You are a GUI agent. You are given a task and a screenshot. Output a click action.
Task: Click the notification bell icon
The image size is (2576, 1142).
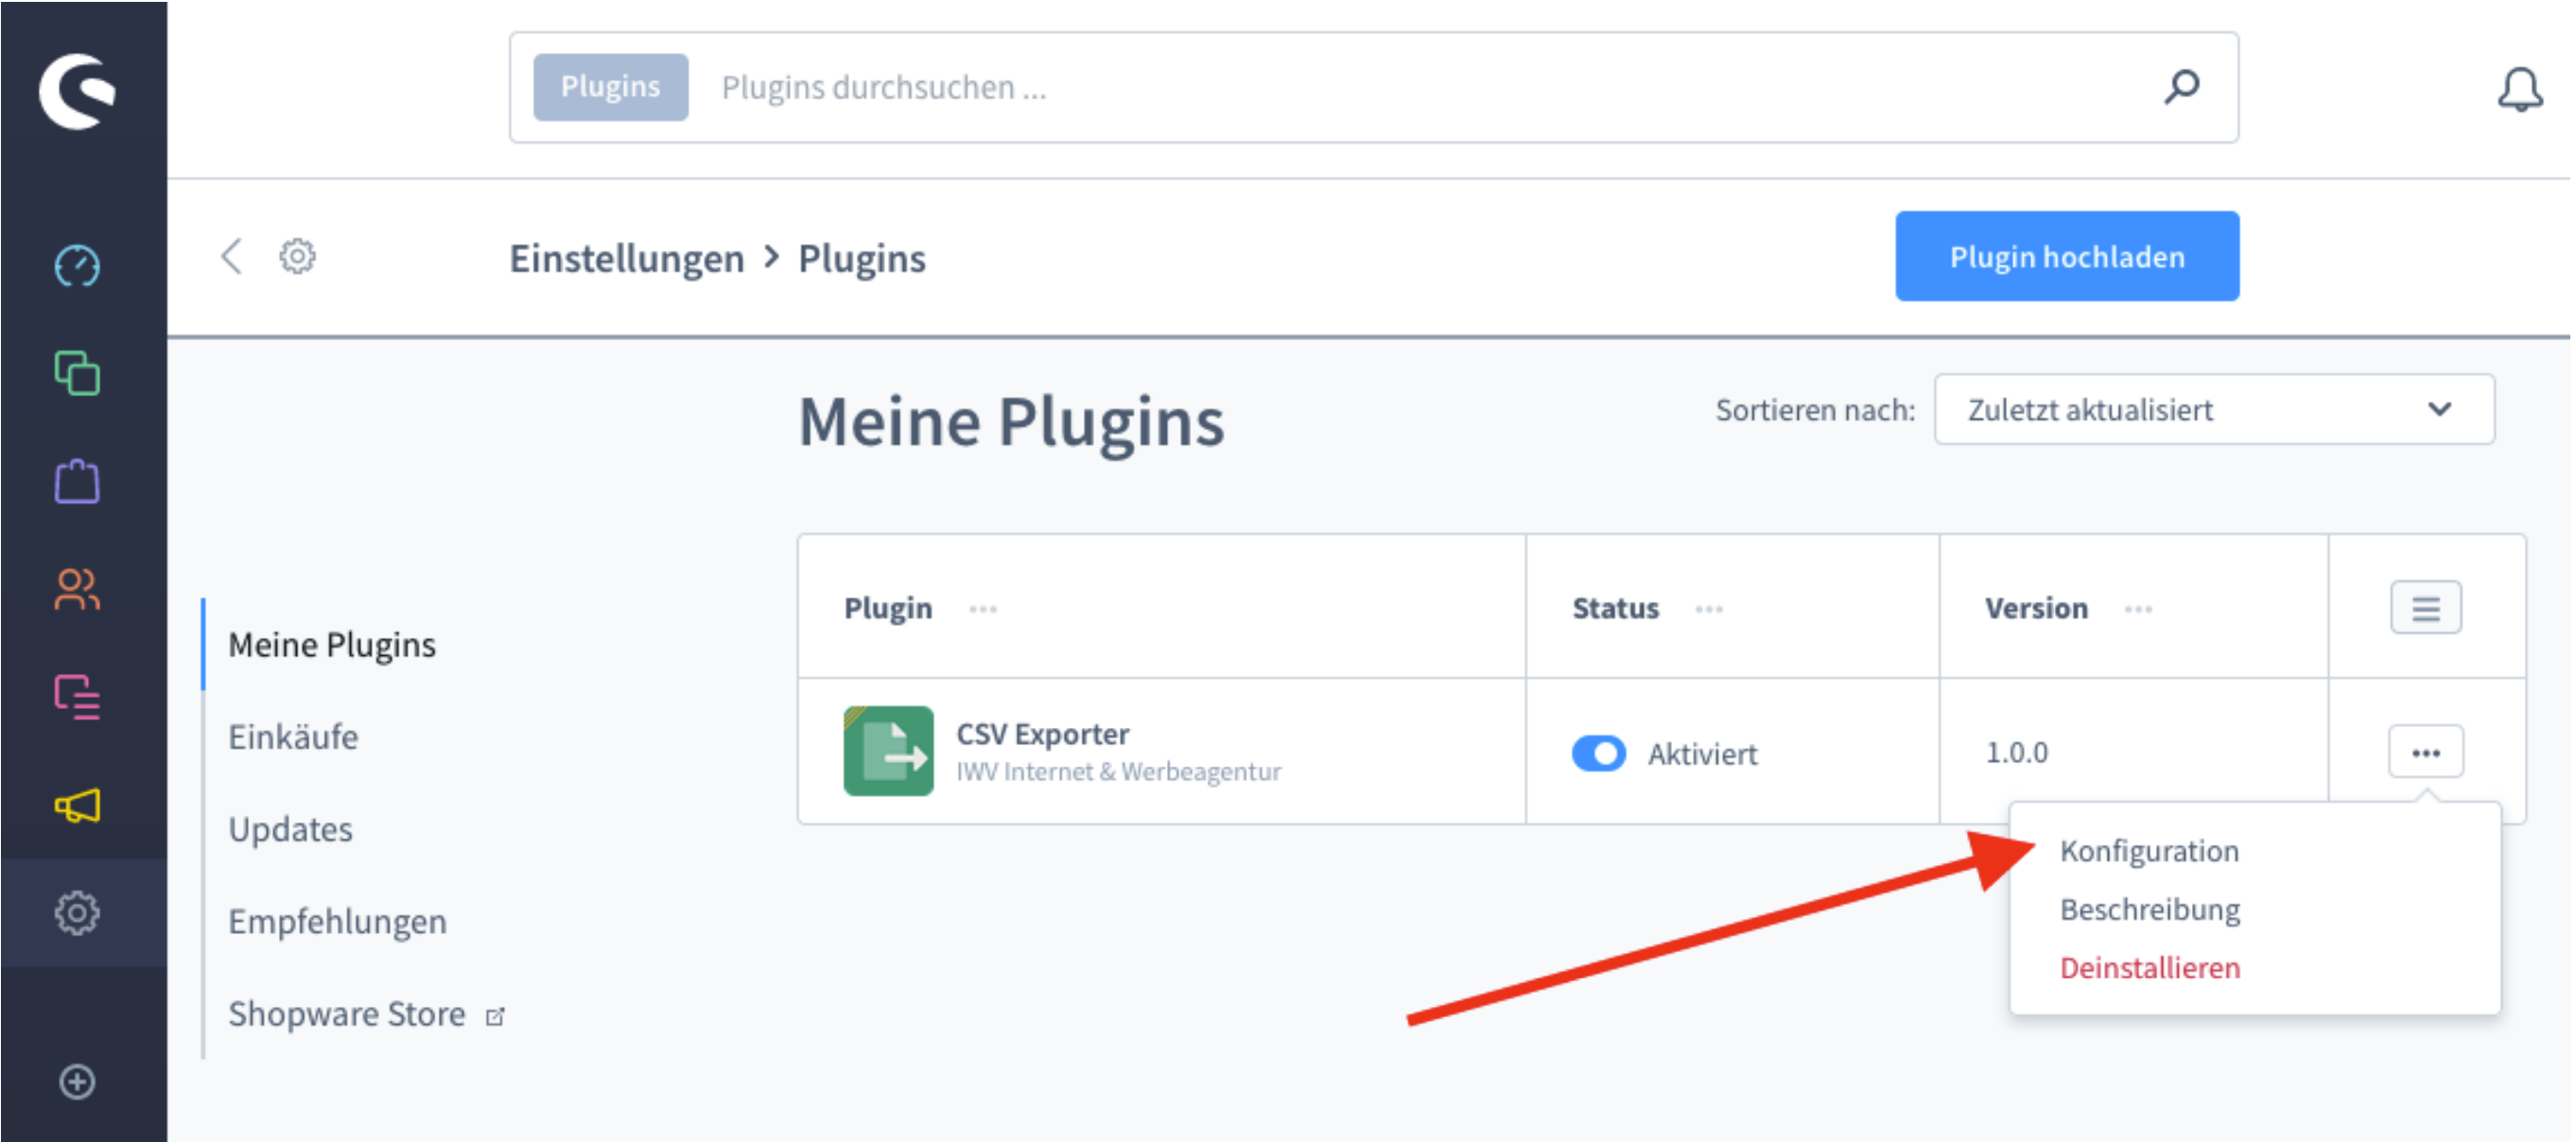(x=2519, y=90)
